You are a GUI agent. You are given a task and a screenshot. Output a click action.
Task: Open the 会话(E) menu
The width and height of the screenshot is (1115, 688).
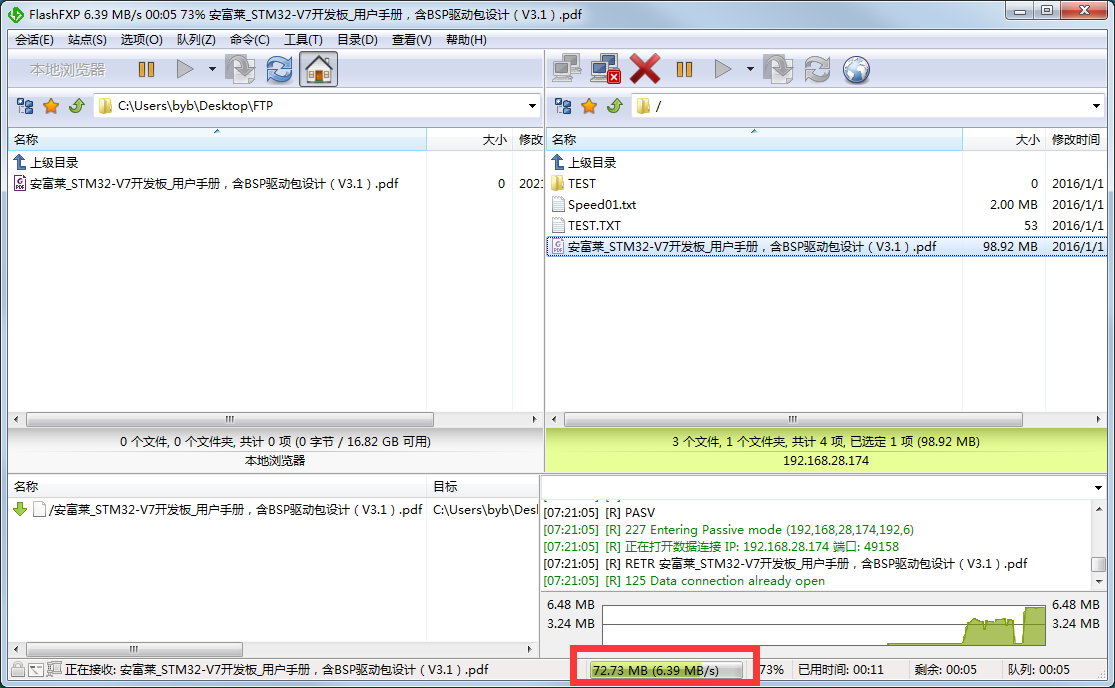tap(34, 40)
